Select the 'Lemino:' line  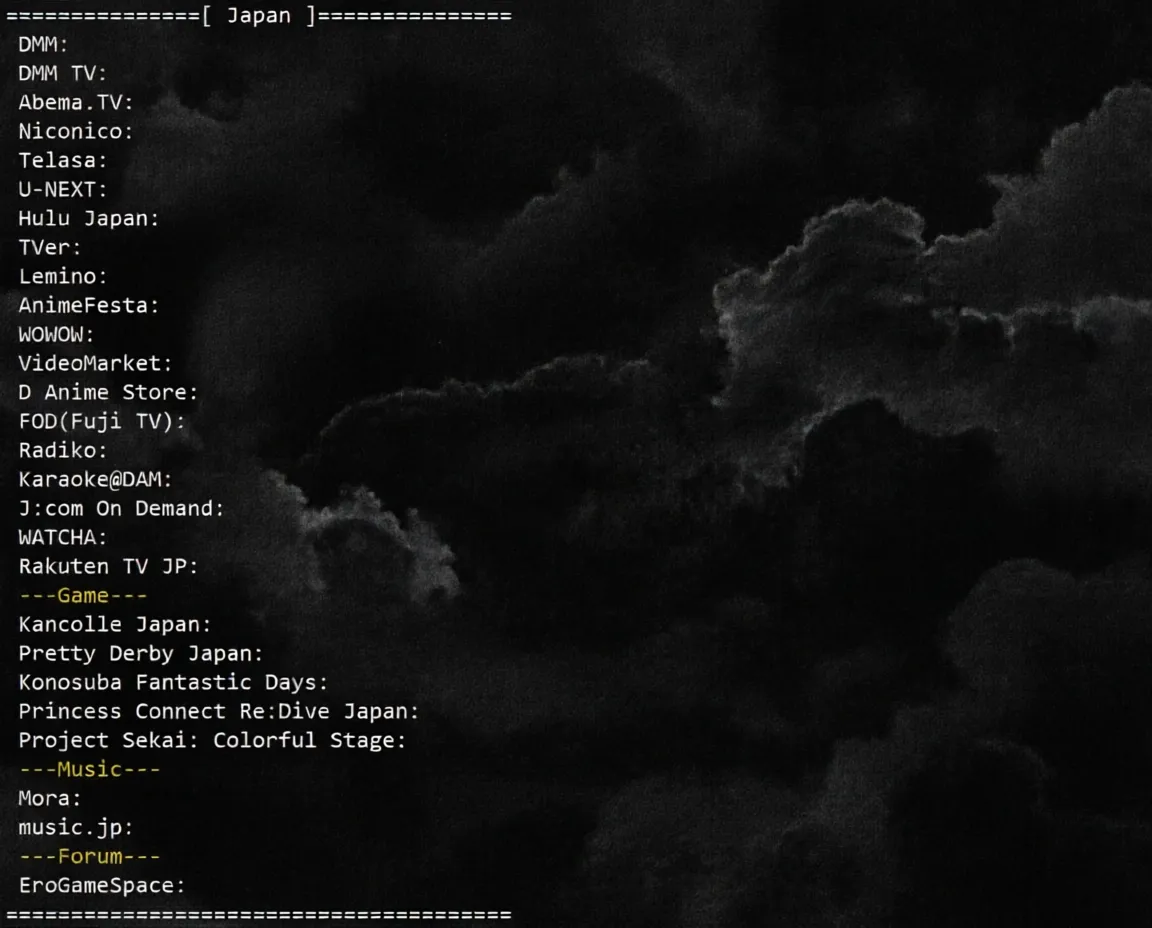point(62,276)
